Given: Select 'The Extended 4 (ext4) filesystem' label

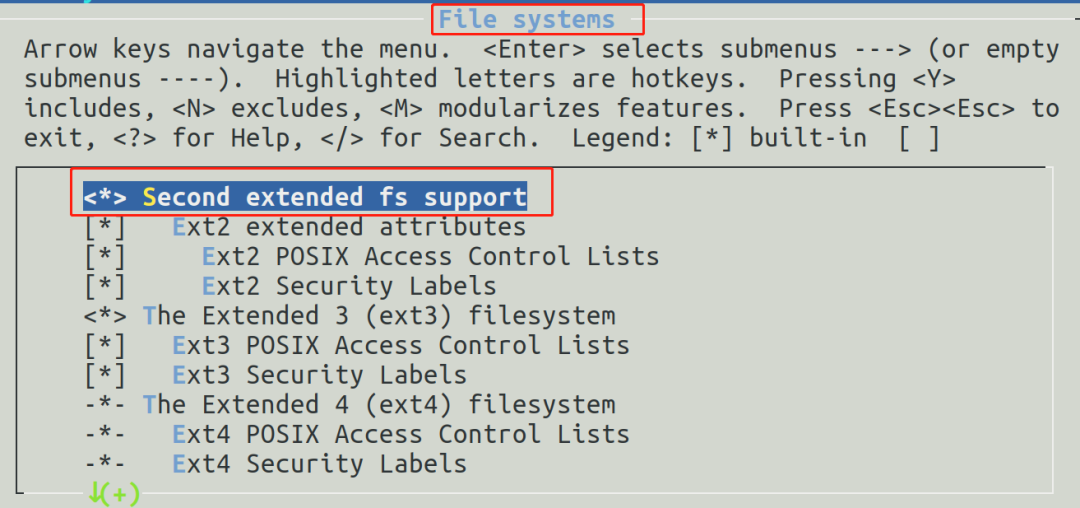Looking at the screenshot, I should [379, 405].
